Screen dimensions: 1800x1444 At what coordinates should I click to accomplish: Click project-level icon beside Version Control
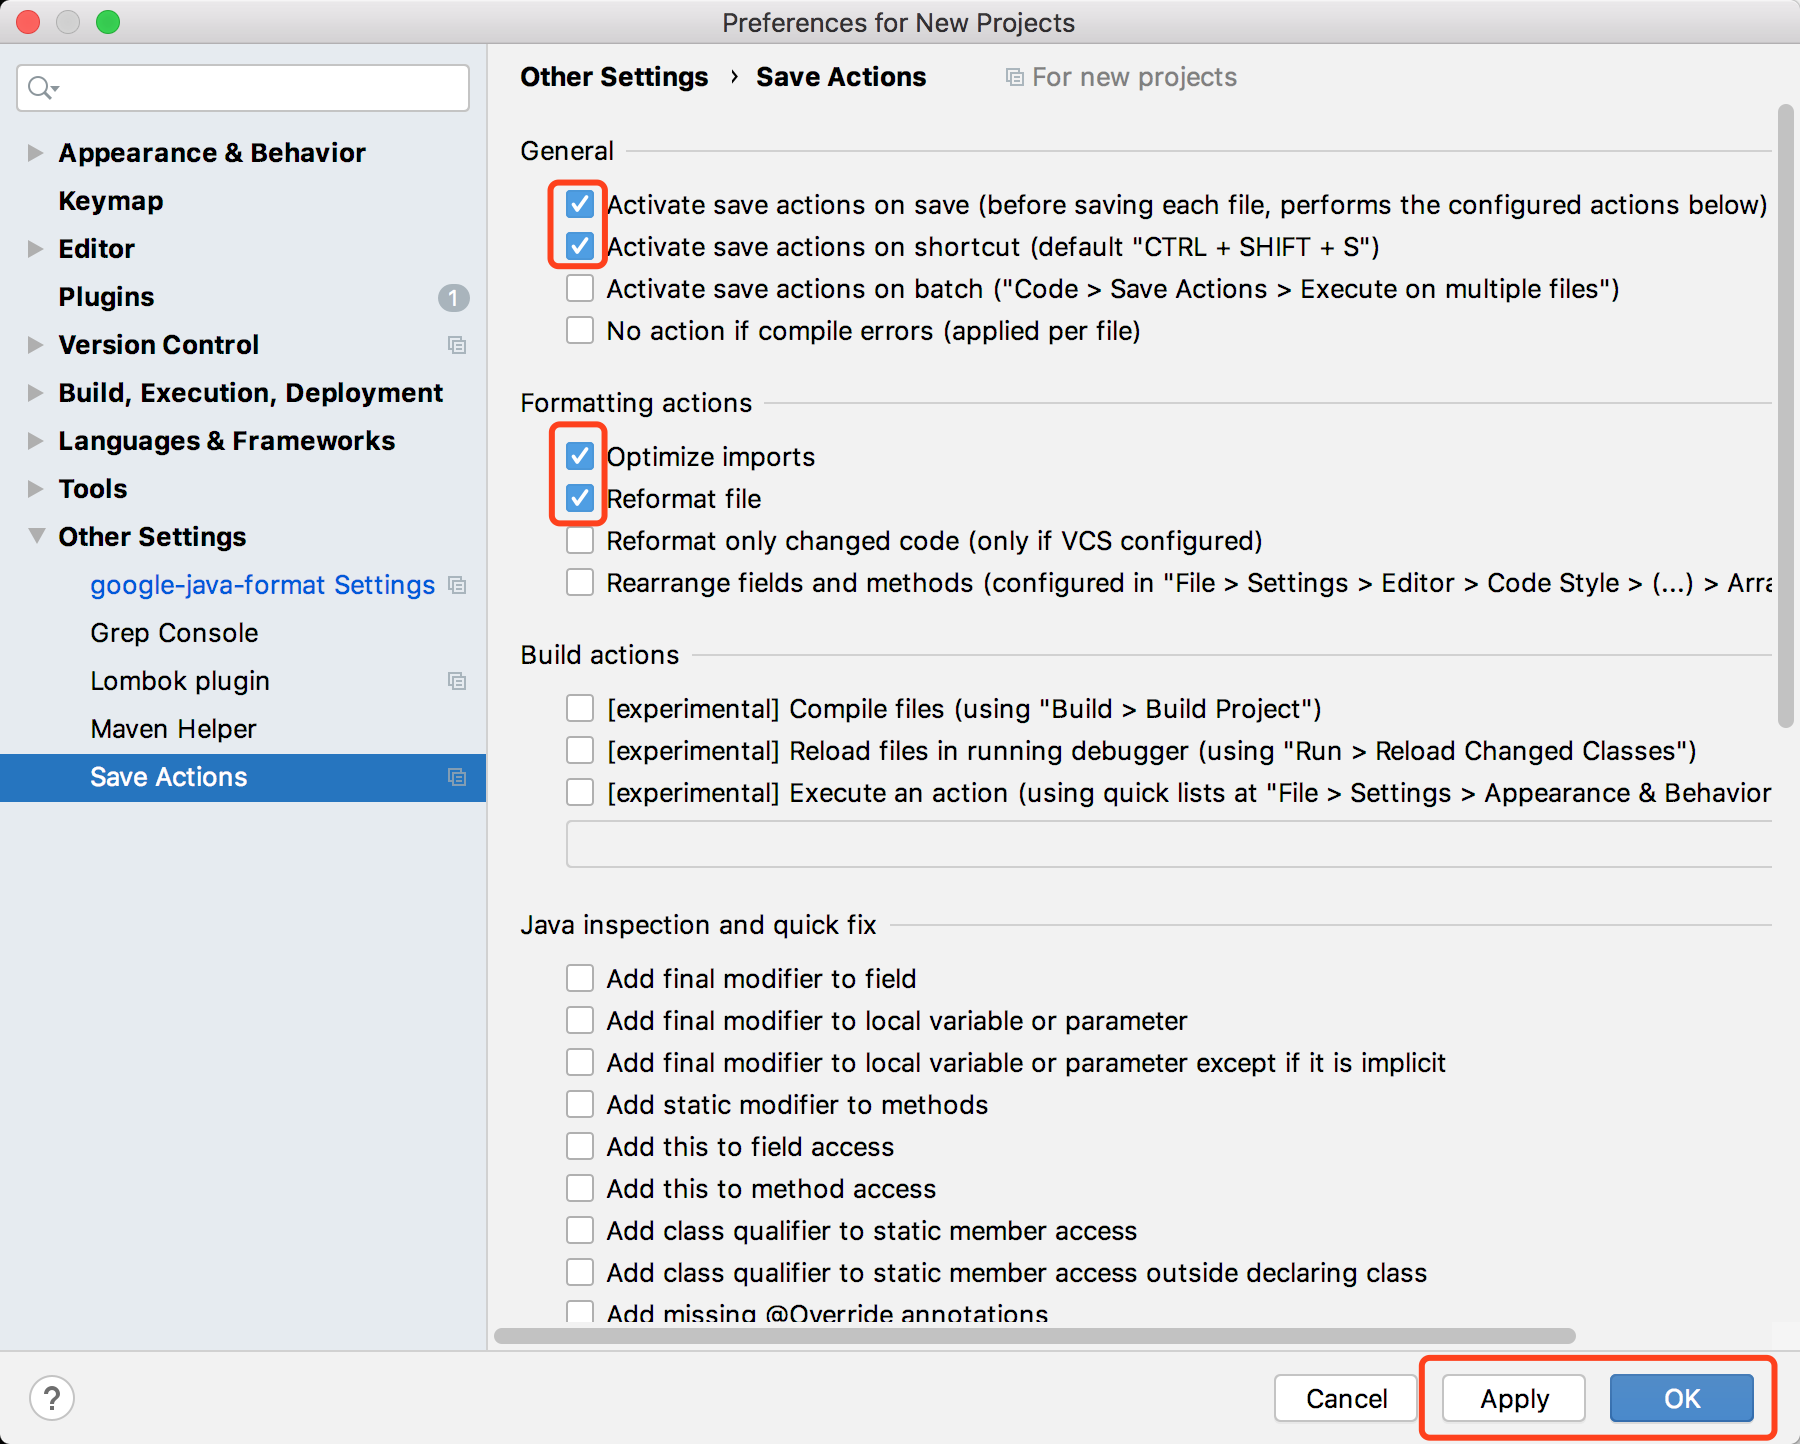(x=457, y=345)
